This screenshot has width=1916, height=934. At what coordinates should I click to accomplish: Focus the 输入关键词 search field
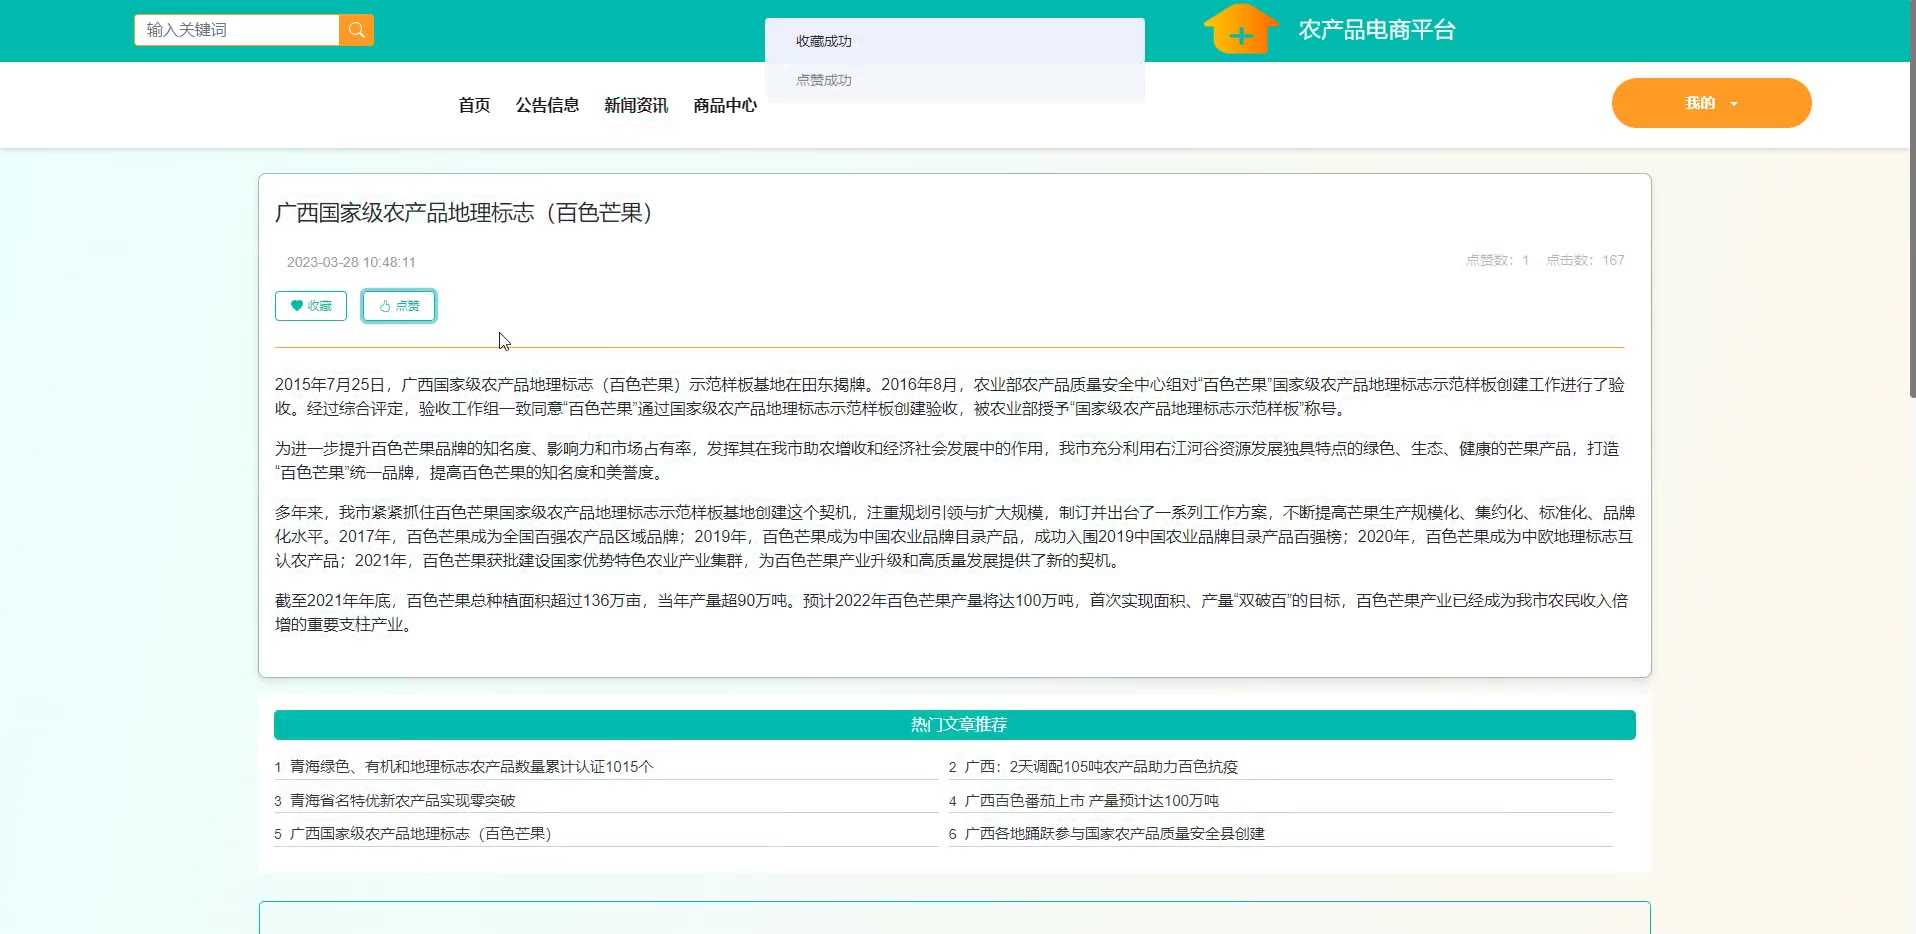coord(237,30)
